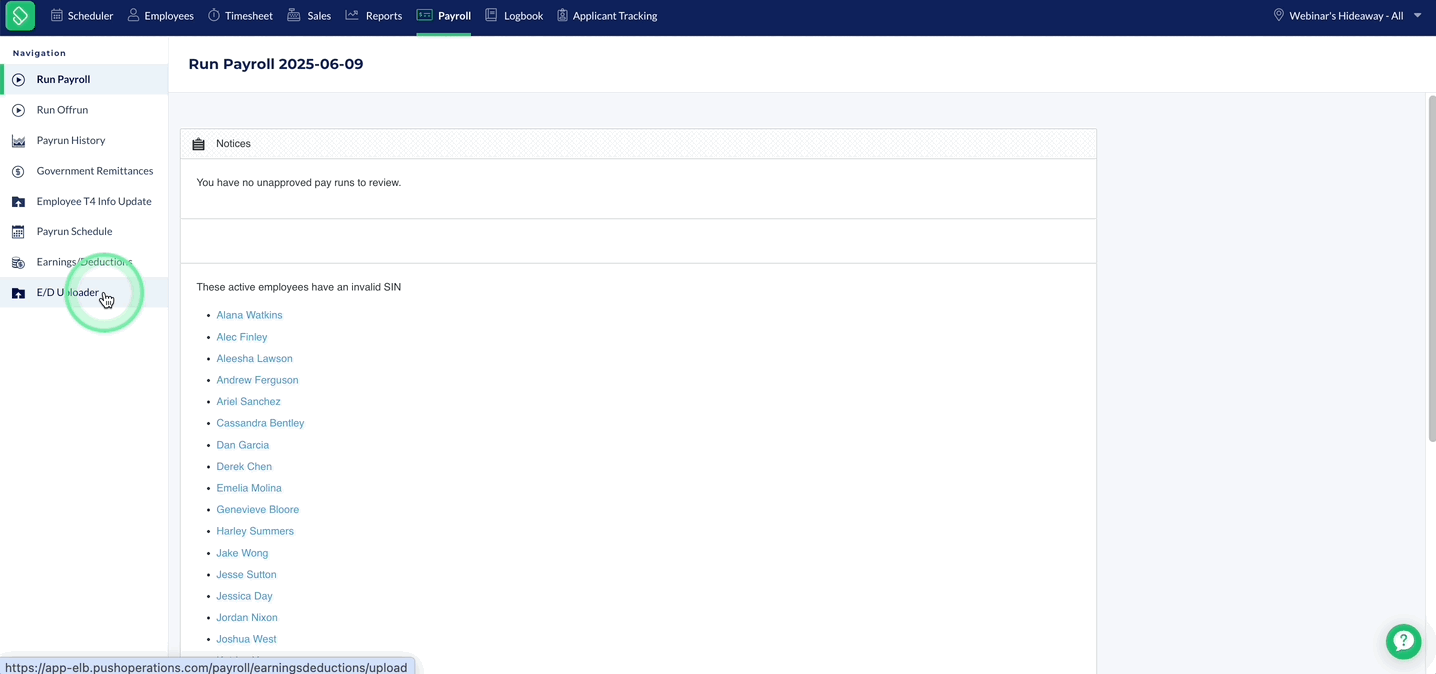Open the E/D Uploader page

point(84,293)
